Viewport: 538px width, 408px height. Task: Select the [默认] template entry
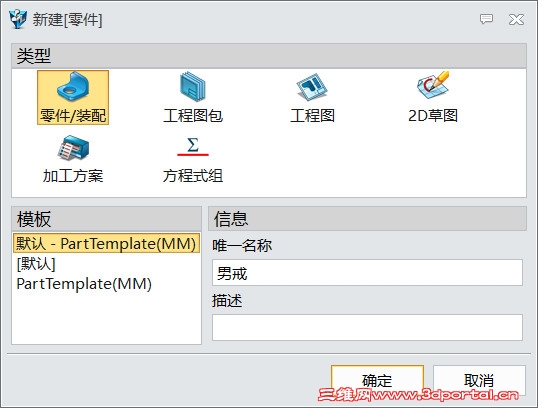pyautogui.click(x=36, y=264)
